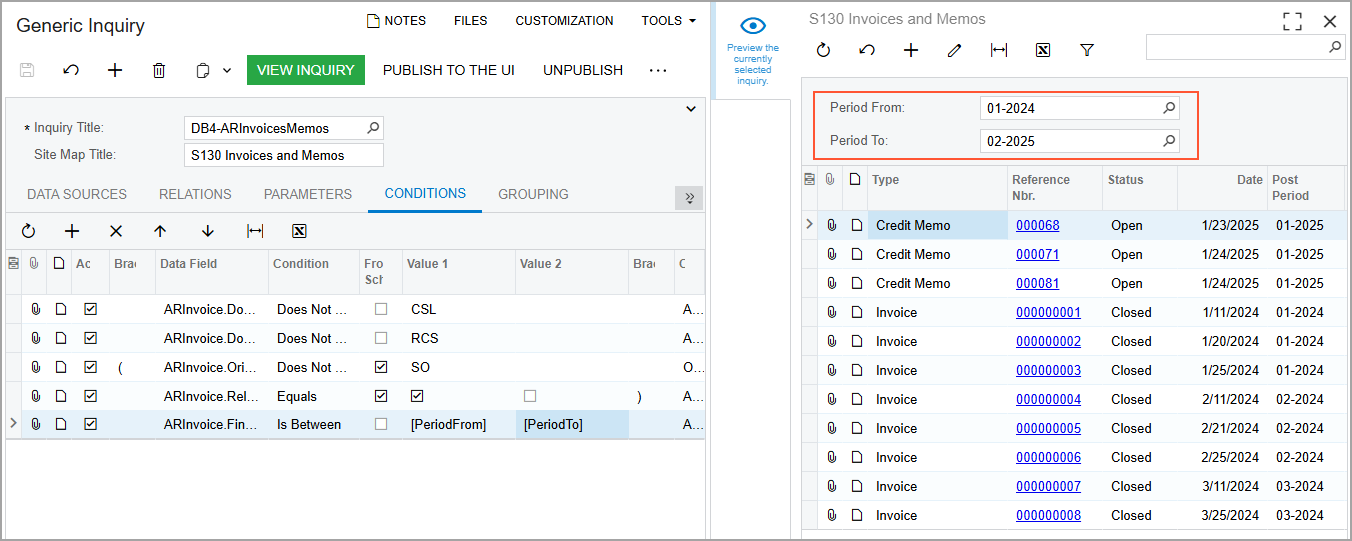Click the Undo icon in Generic Inquiry toolbar
This screenshot has height=541, width=1352.
(71, 70)
